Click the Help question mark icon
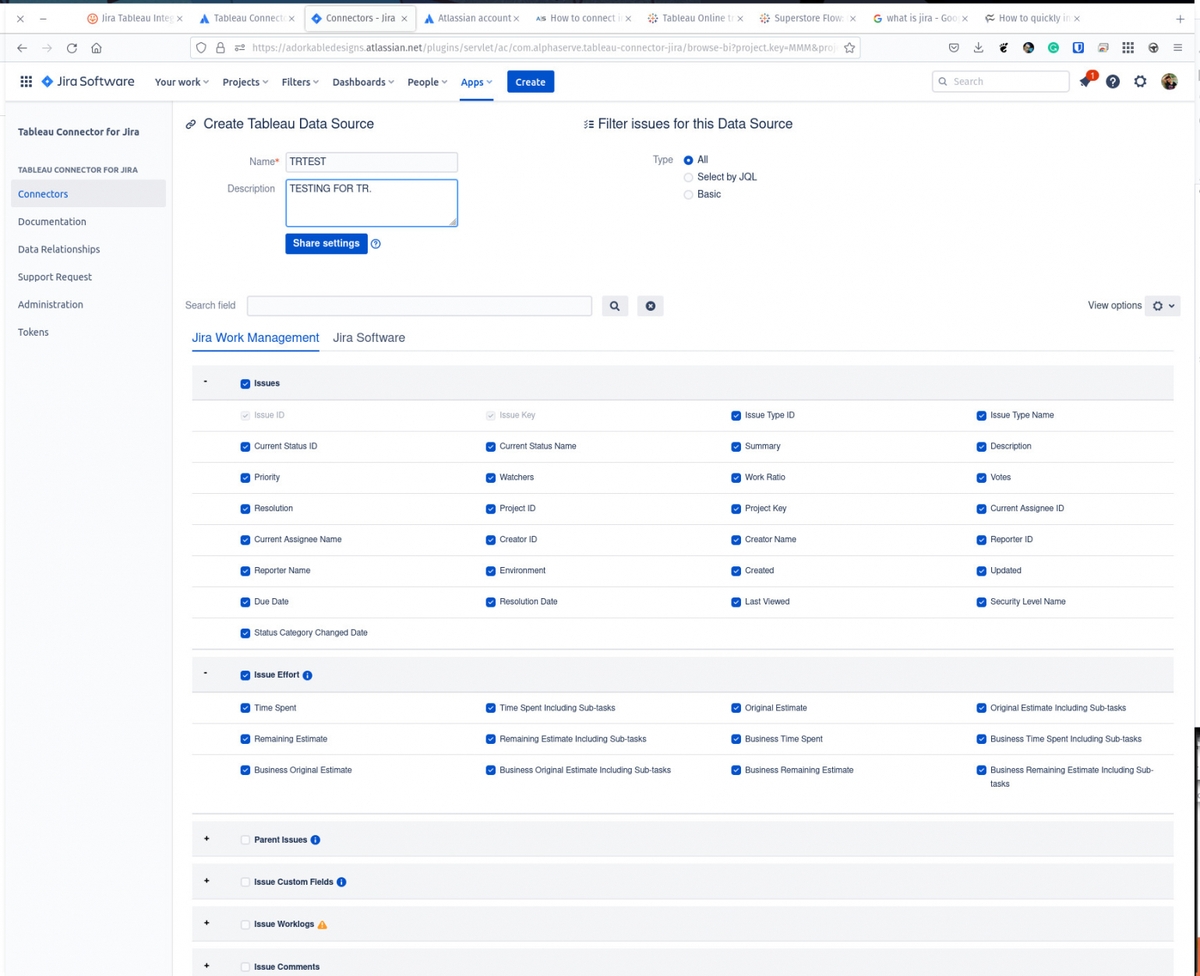The width and height of the screenshot is (1200, 976). click(x=1112, y=81)
